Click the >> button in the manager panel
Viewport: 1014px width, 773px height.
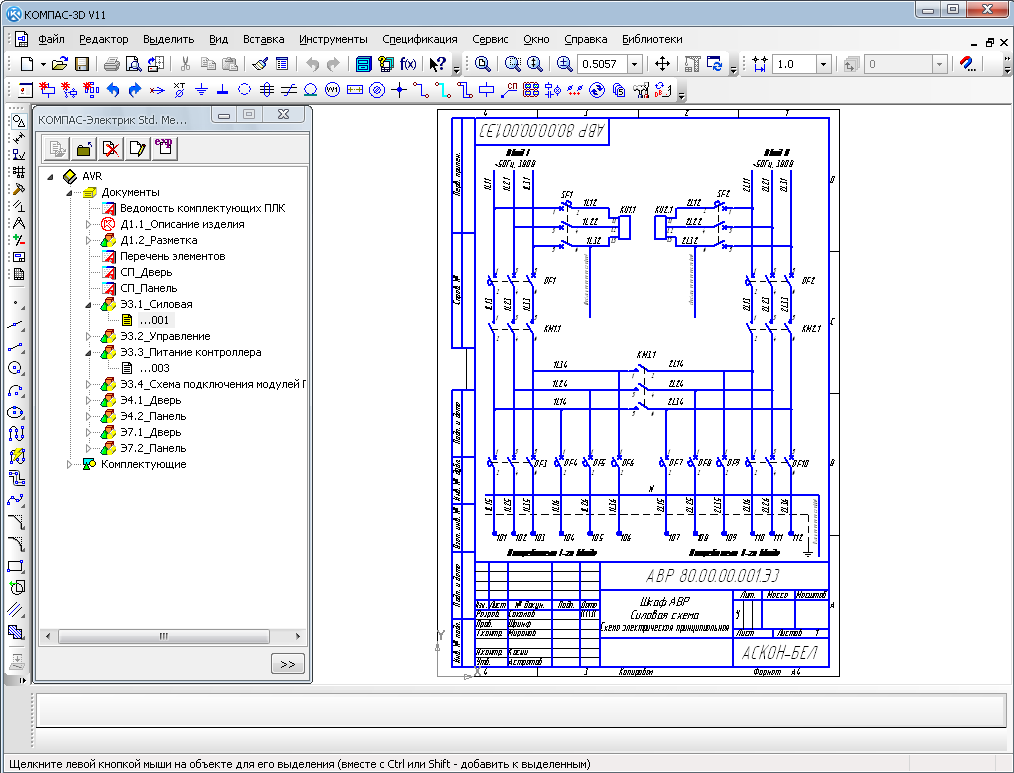pyautogui.click(x=287, y=663)
